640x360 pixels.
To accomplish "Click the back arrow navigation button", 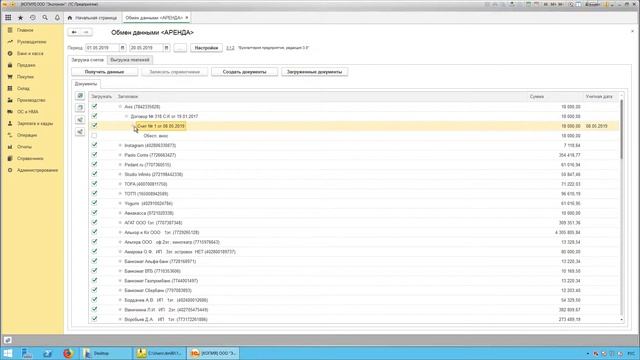I will coord(74,32).
